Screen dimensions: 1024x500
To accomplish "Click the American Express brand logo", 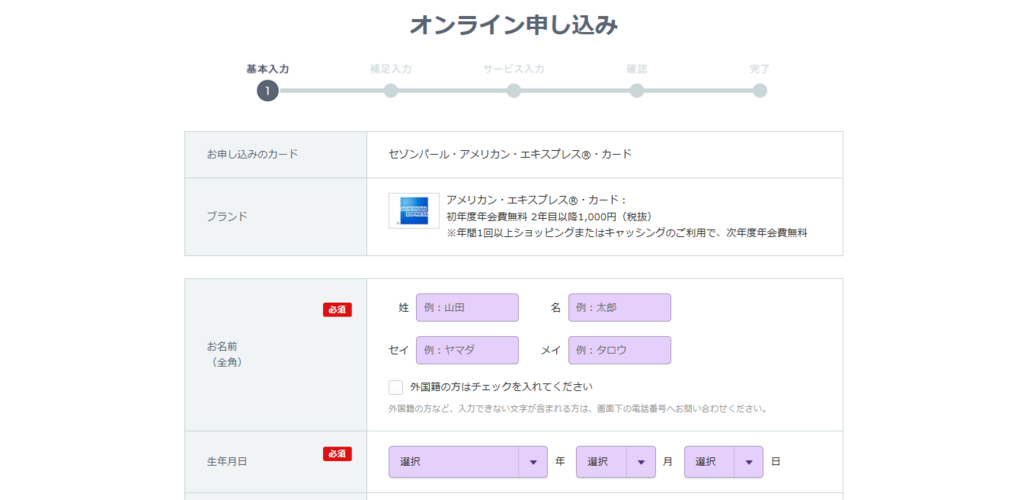I will coord(414,210).
